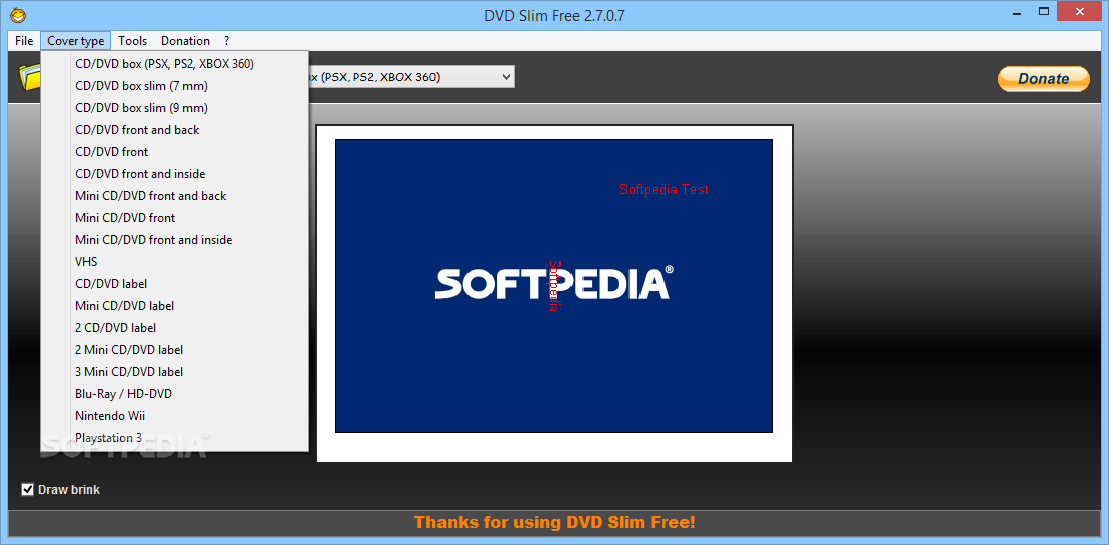Select CD/DVD box (PSX, PS2, XBOX 360)
This screenshot has width=1109, height=545.
click(175, 64)
